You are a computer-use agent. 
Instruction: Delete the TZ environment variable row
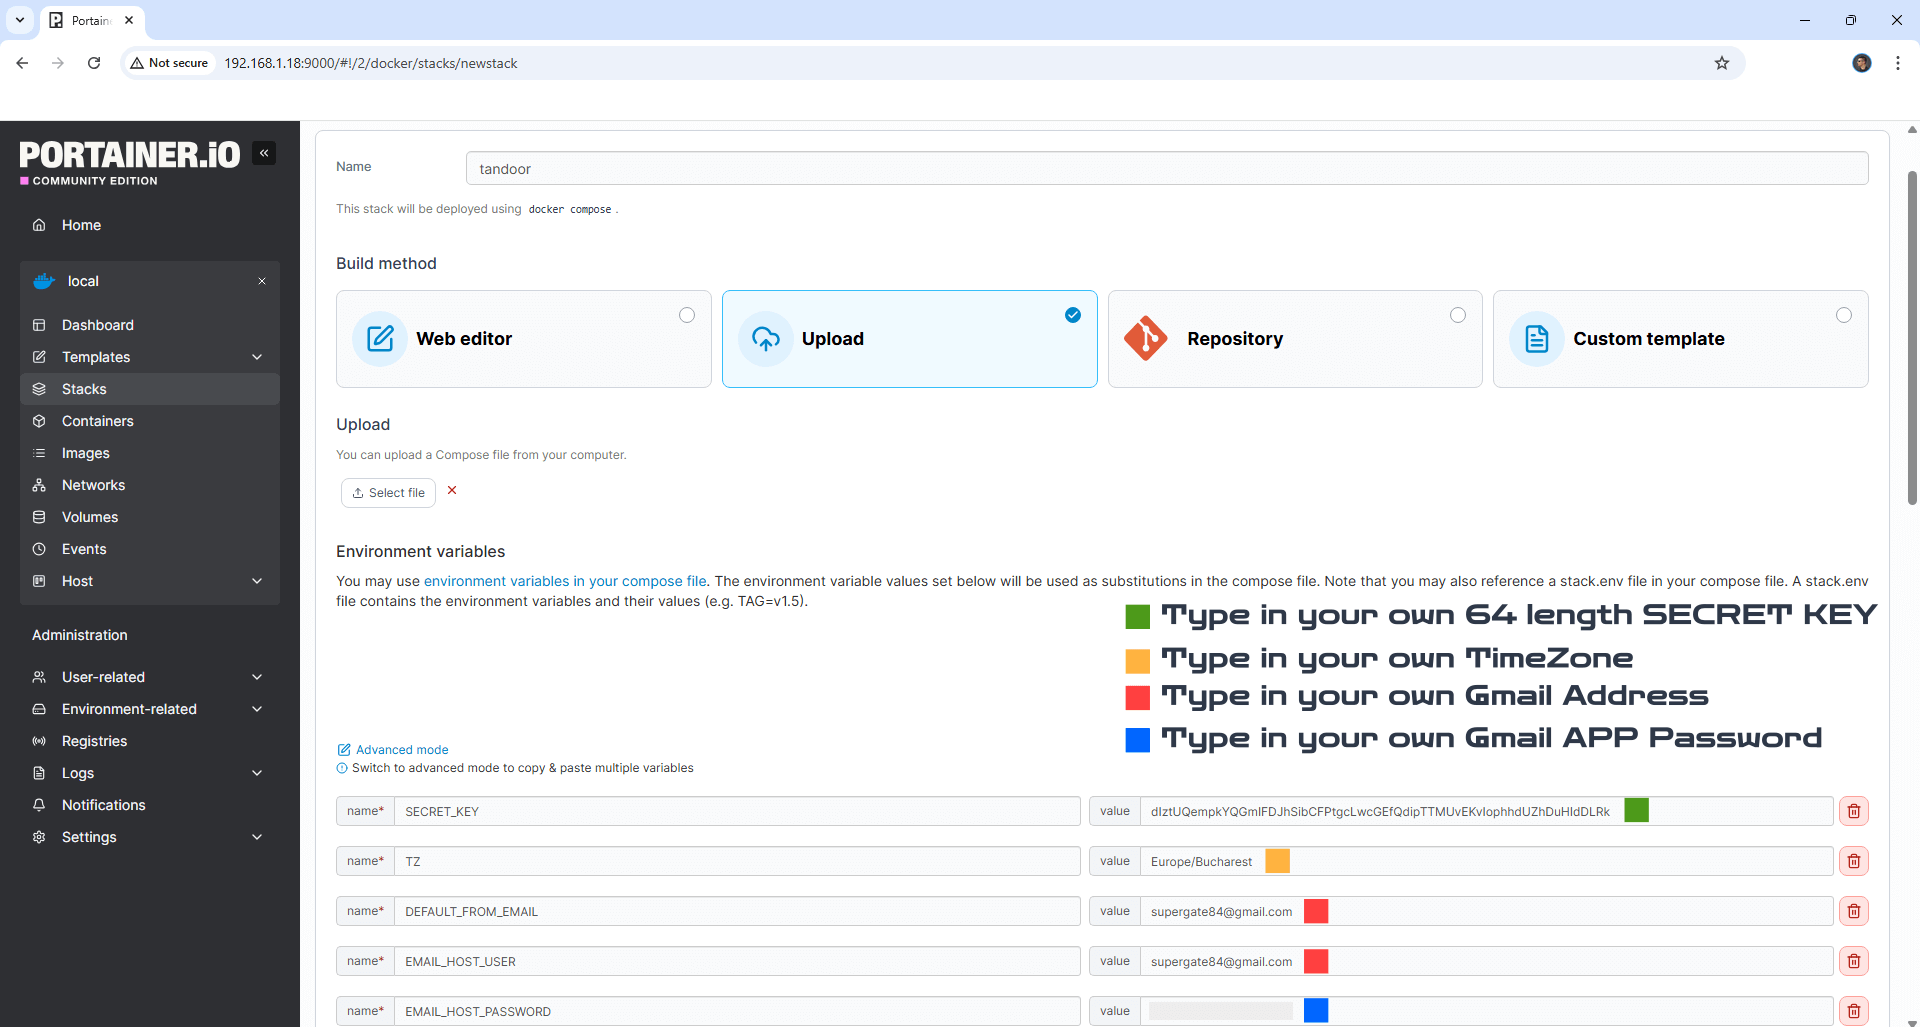(x=1853, y=861)
